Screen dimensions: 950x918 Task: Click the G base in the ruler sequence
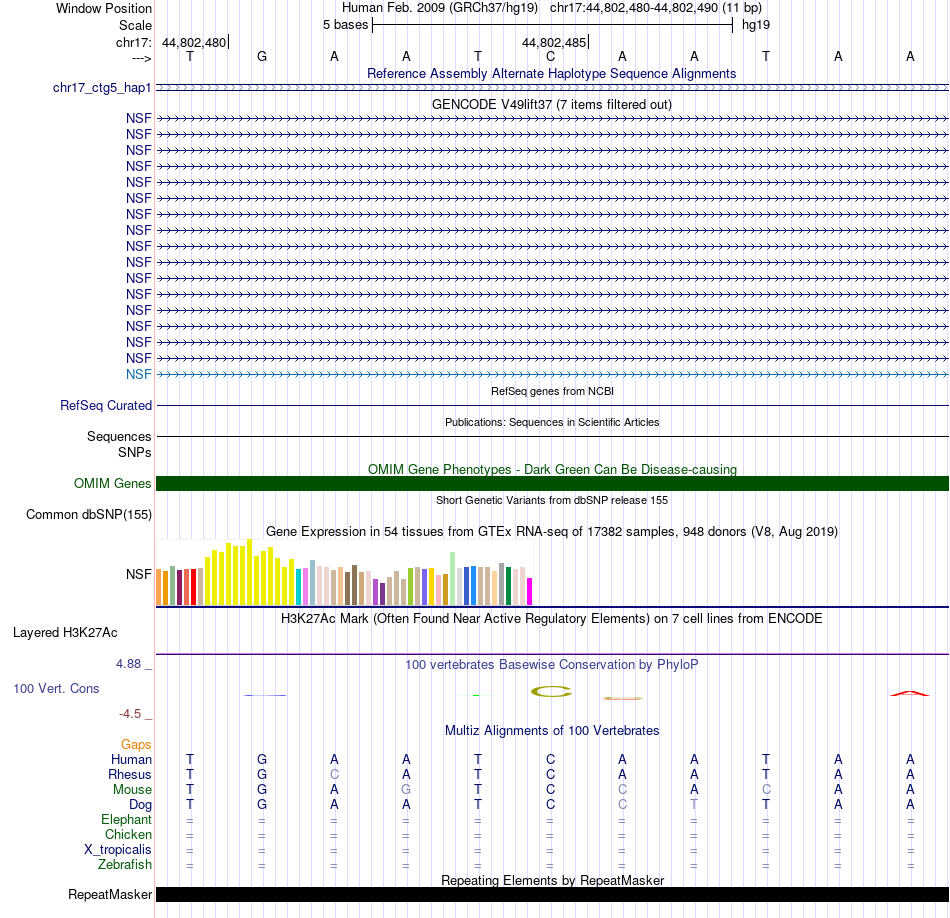[262, 56]
